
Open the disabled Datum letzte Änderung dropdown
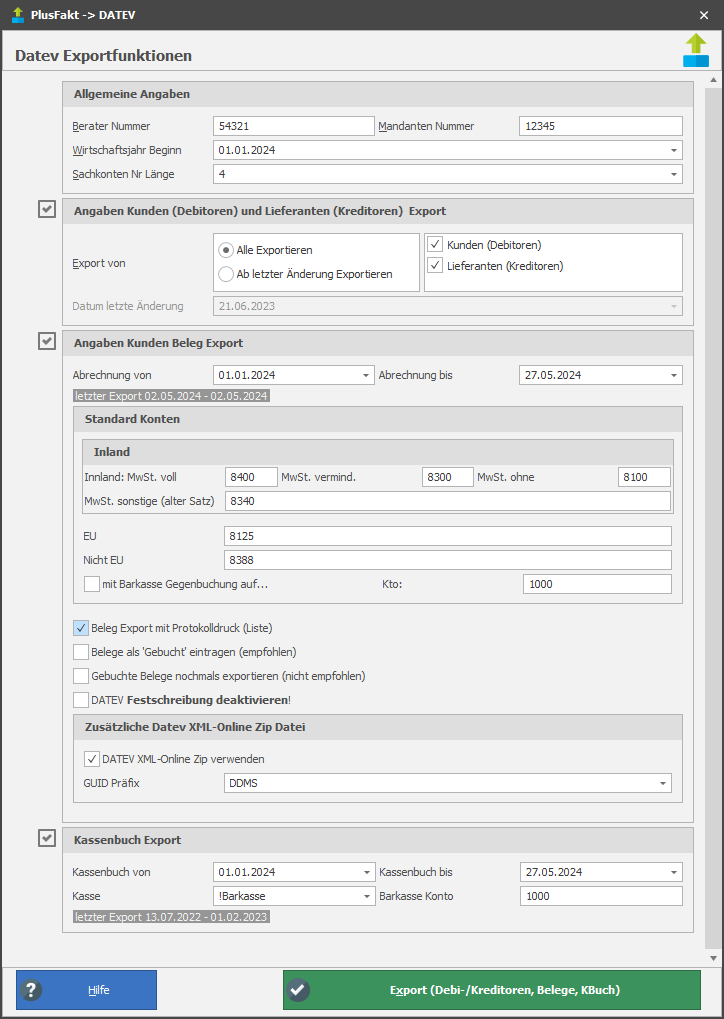[x=673, y=306]
